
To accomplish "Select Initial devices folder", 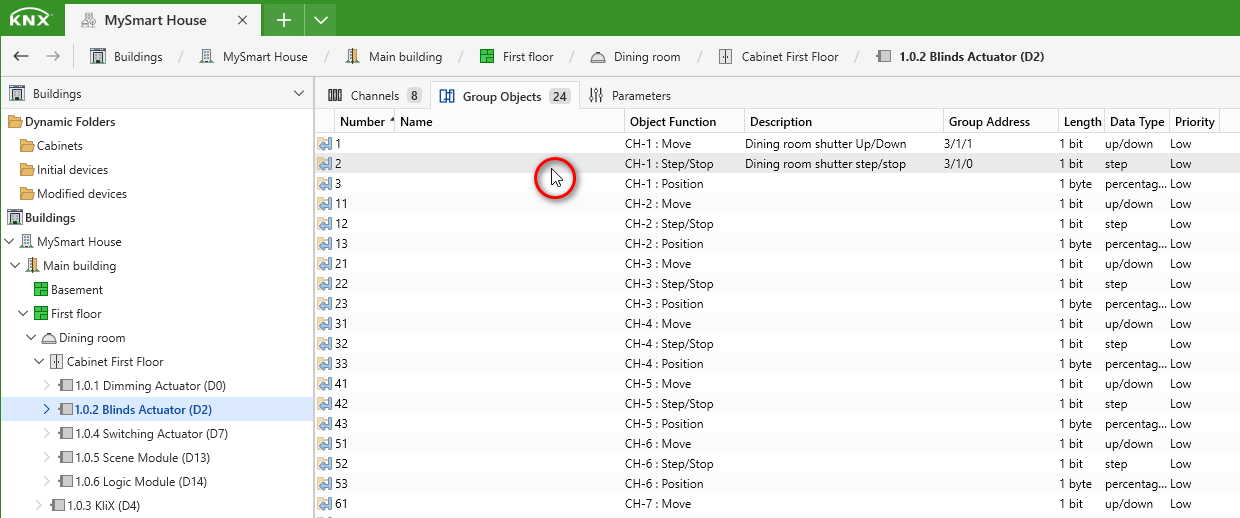I will 64,170.
